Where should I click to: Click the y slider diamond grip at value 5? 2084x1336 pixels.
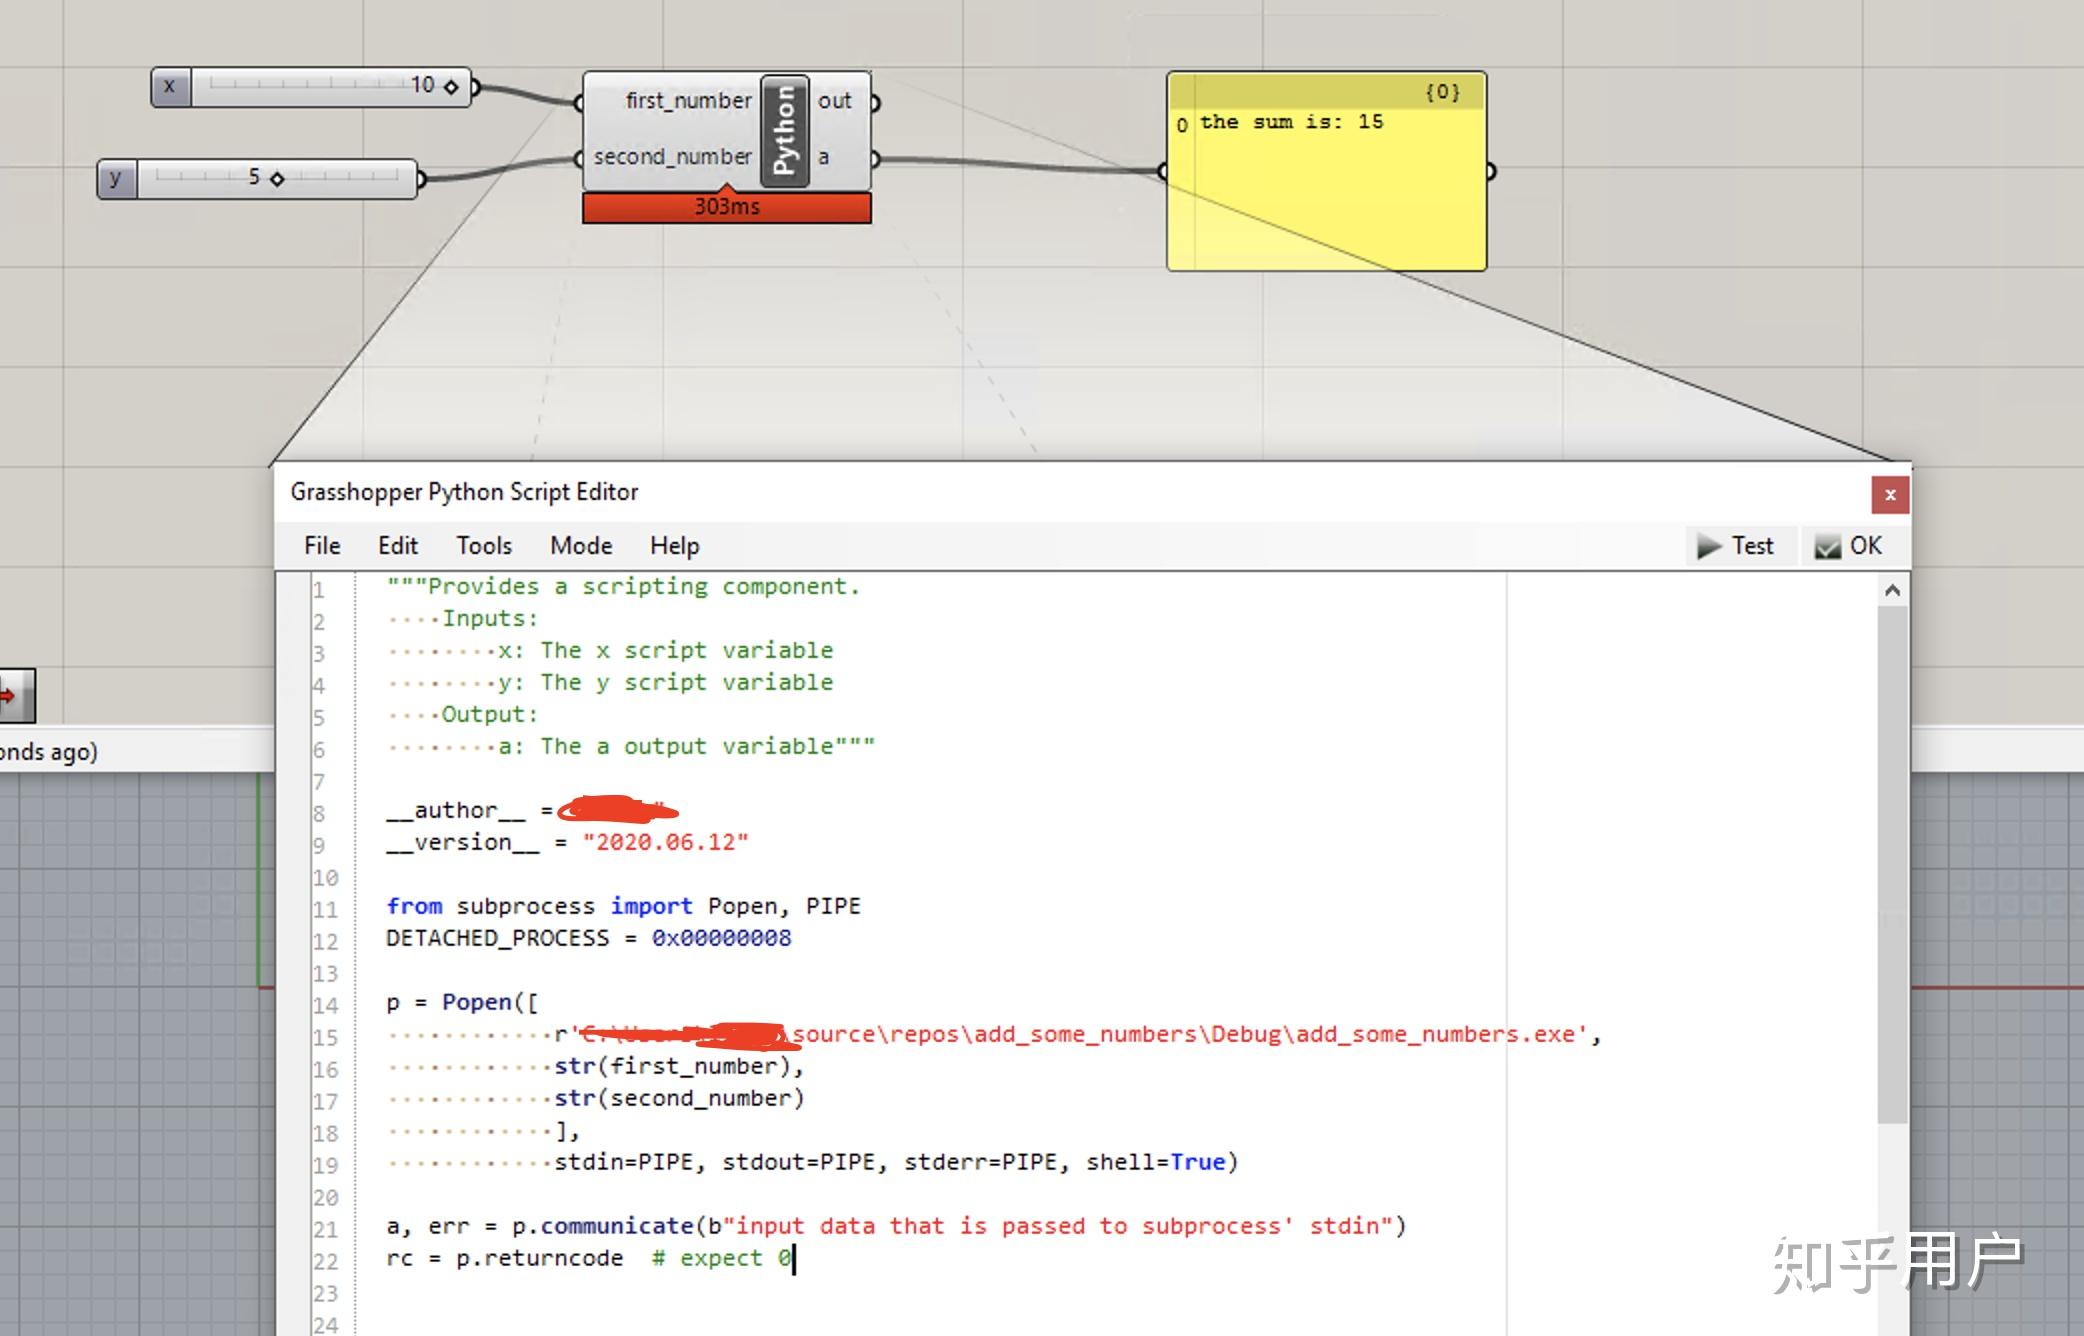tap(277, 179)
